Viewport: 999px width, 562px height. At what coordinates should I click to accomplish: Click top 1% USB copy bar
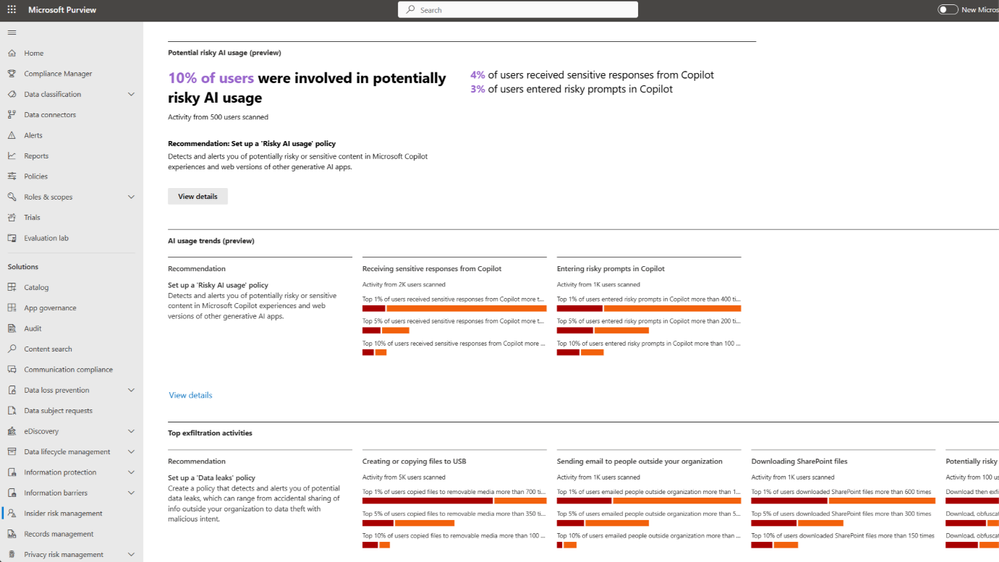[x=454, y=501]
